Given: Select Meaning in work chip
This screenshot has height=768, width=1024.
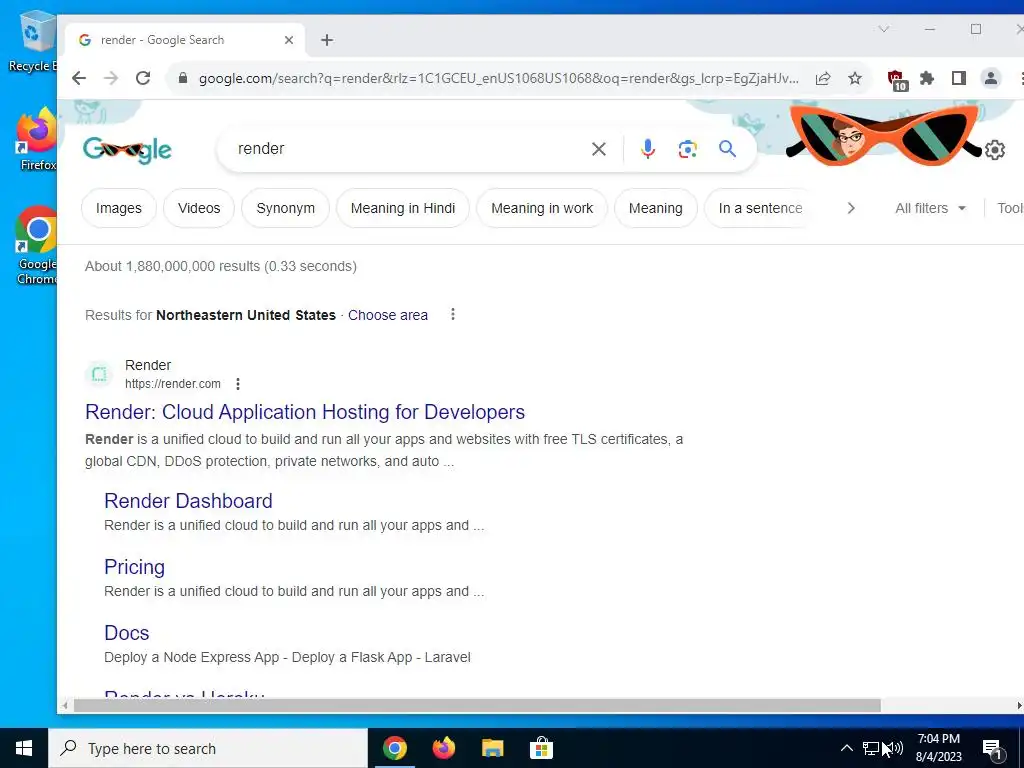Looking at the screenshot, I should point(542,208).
